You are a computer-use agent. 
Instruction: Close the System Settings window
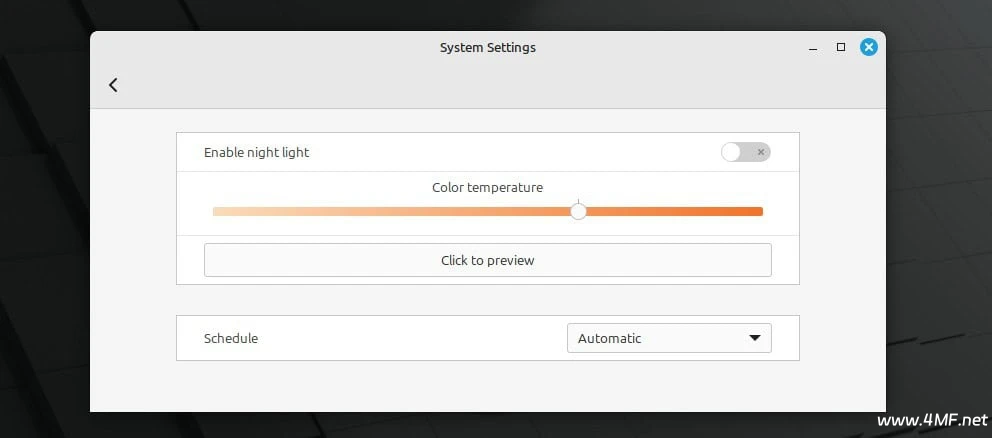tap(869, 47)
